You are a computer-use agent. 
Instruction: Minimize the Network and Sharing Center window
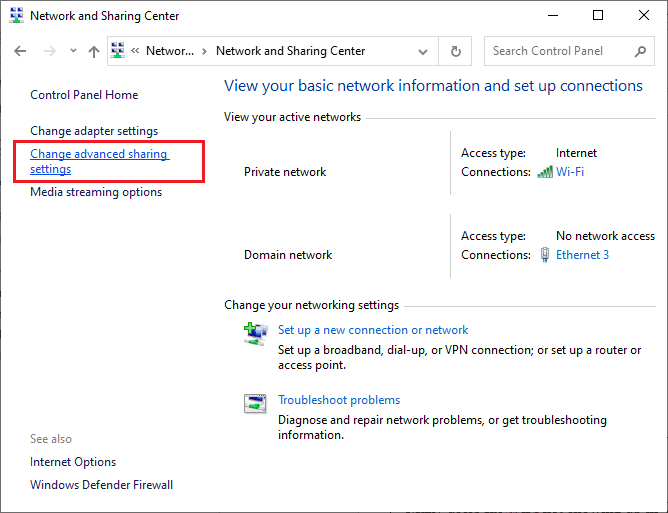[x=553, y=16]
